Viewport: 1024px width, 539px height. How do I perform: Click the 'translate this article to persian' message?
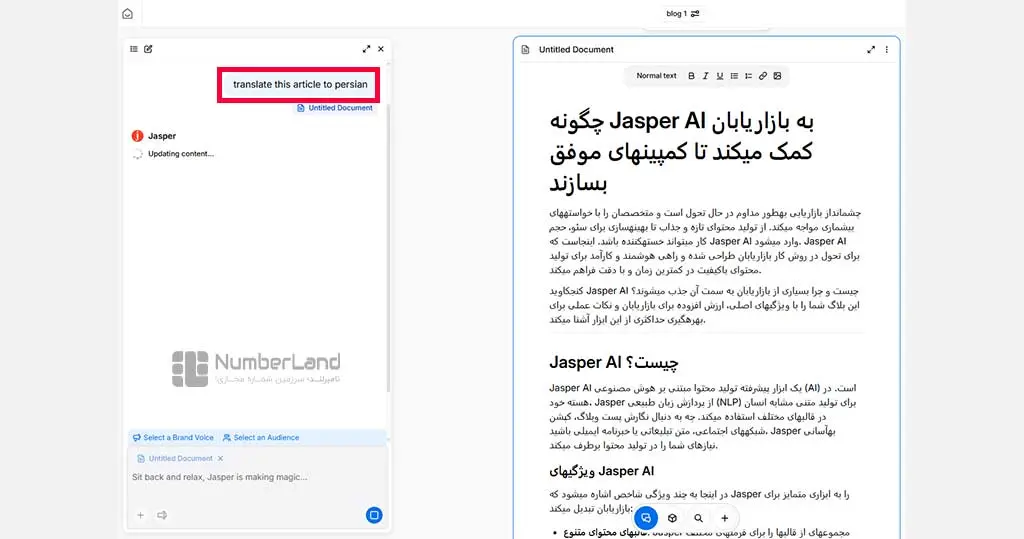click(300, 84)
